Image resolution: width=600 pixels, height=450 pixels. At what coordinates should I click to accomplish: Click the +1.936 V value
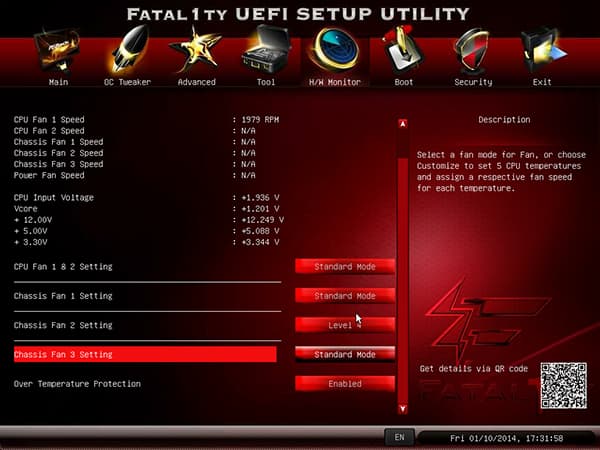pos(260,197)
